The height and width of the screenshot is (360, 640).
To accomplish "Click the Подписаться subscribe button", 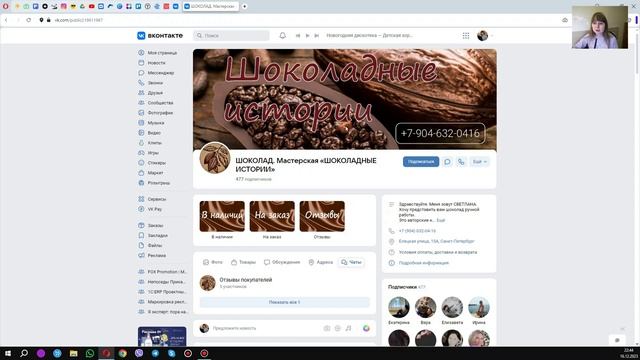I will pyautogui.click(x=421, y=162).
